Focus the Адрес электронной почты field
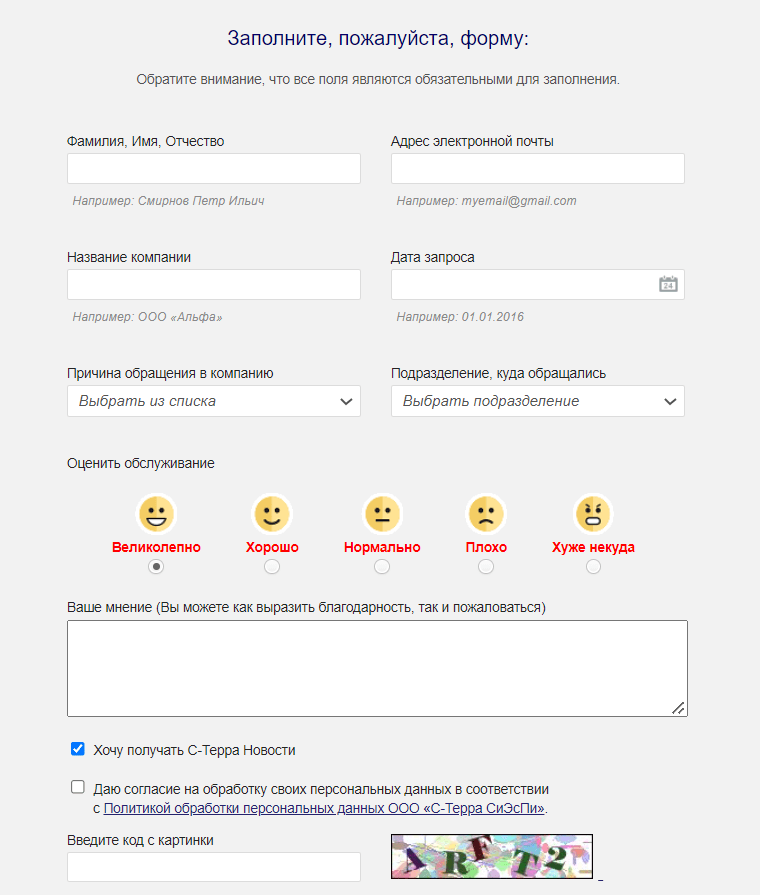This screenshot has width=760, height=895. (x=537, y=168)
